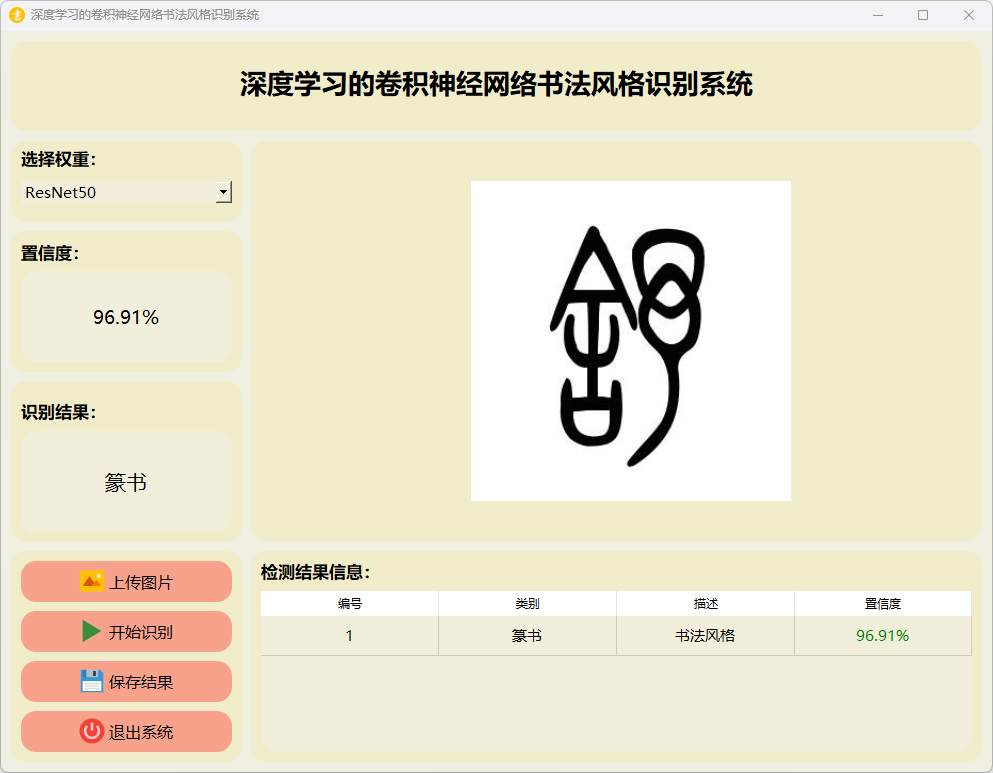The height and width of the screenshot is (773, 993).
Task: Click the 类别 column header
Action: [x=527, y=604]
